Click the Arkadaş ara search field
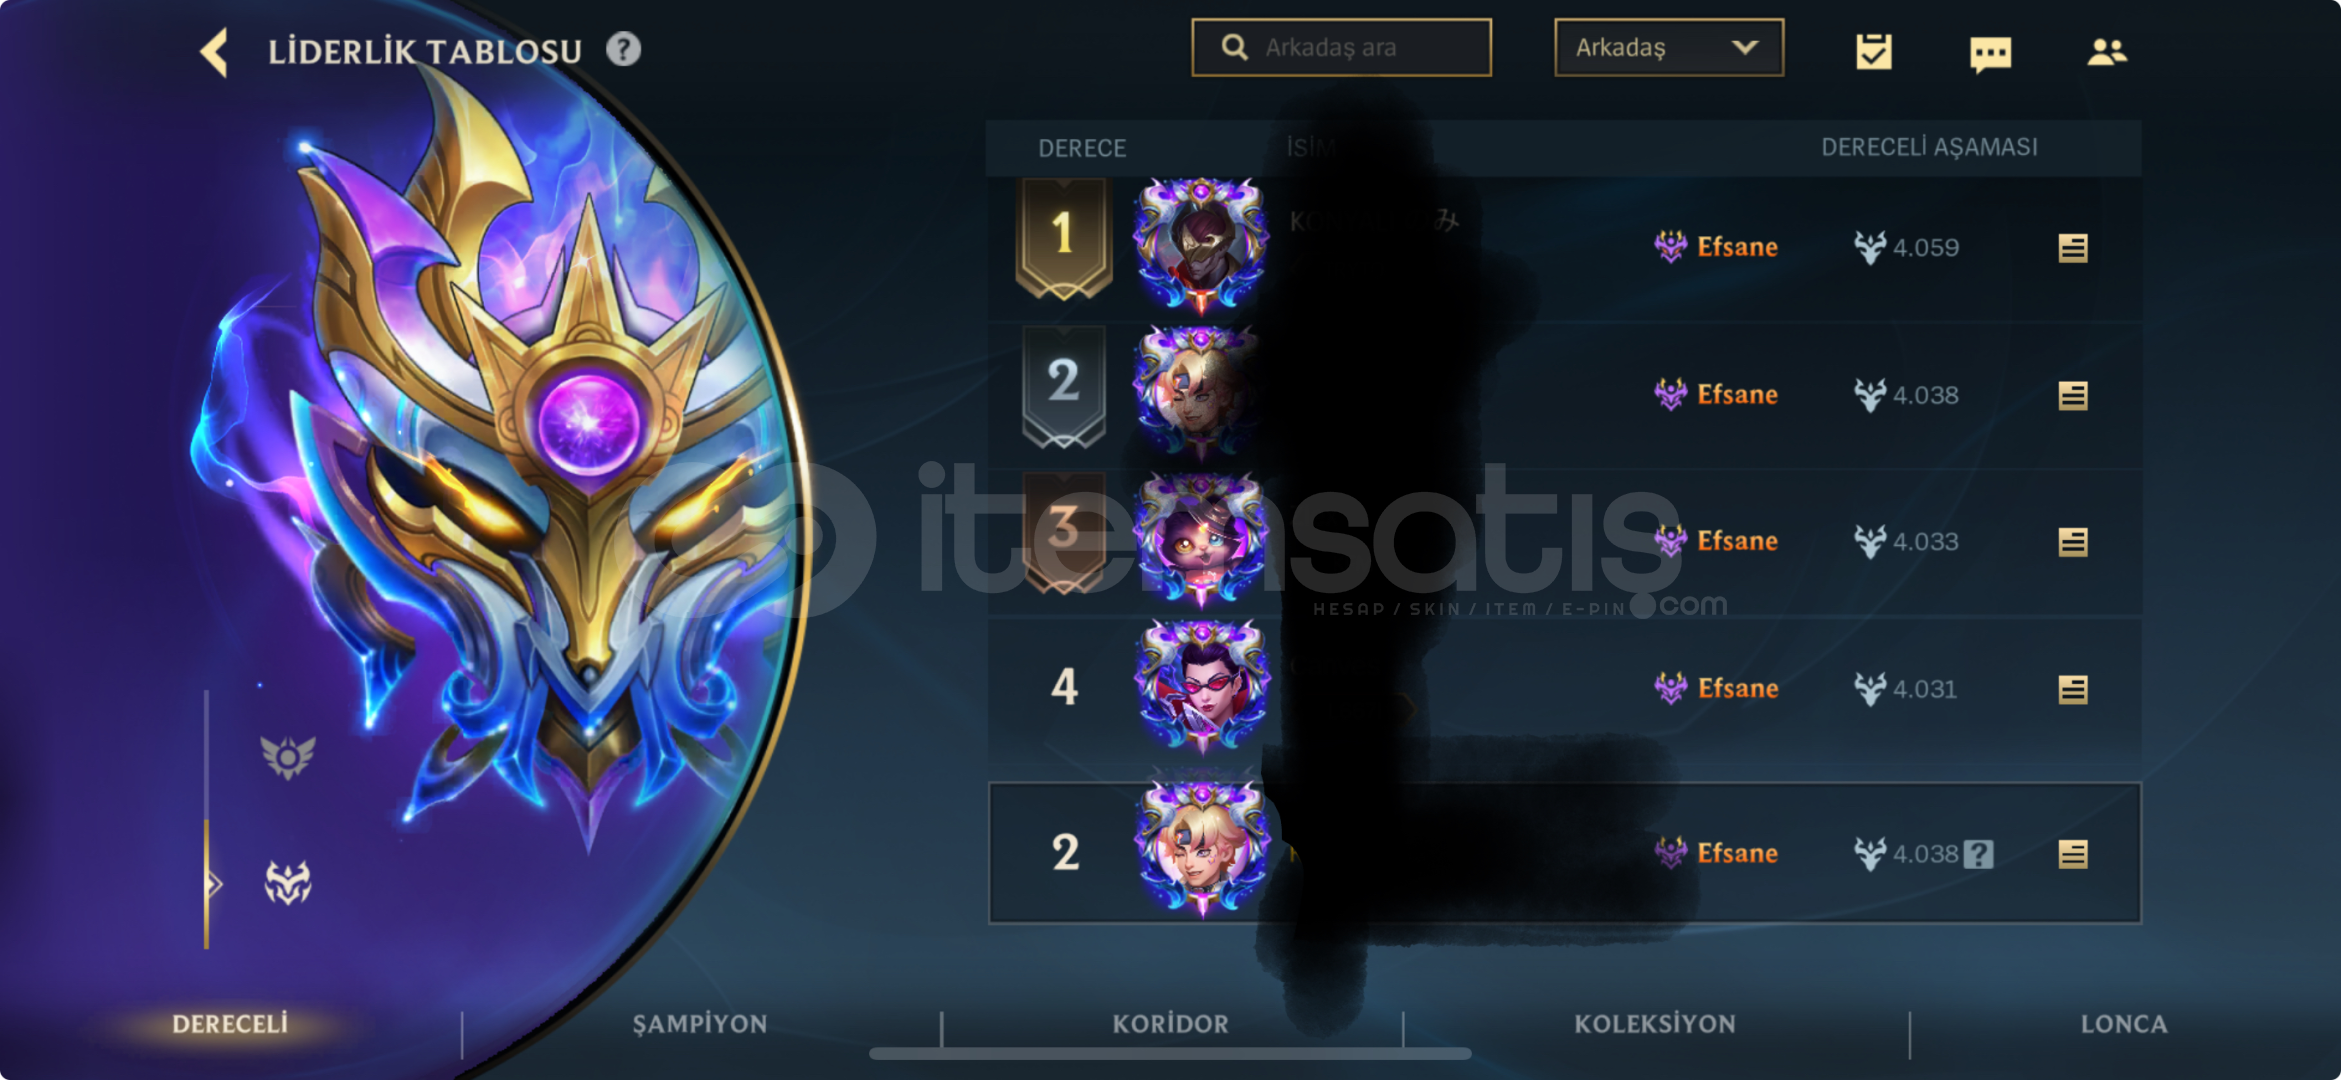Viewport: 2341px width, 1080px height. click(x=1341, y=48)
